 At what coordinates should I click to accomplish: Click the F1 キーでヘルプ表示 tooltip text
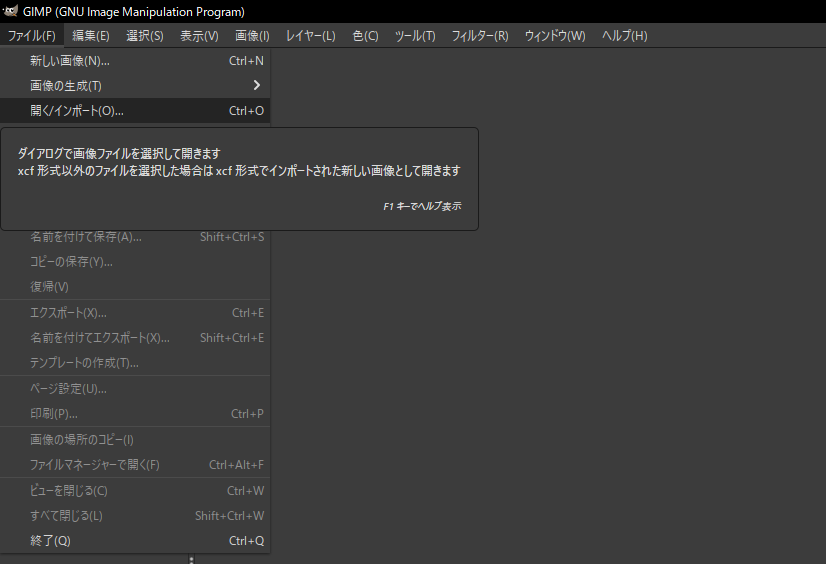click(x=422, y=206)
